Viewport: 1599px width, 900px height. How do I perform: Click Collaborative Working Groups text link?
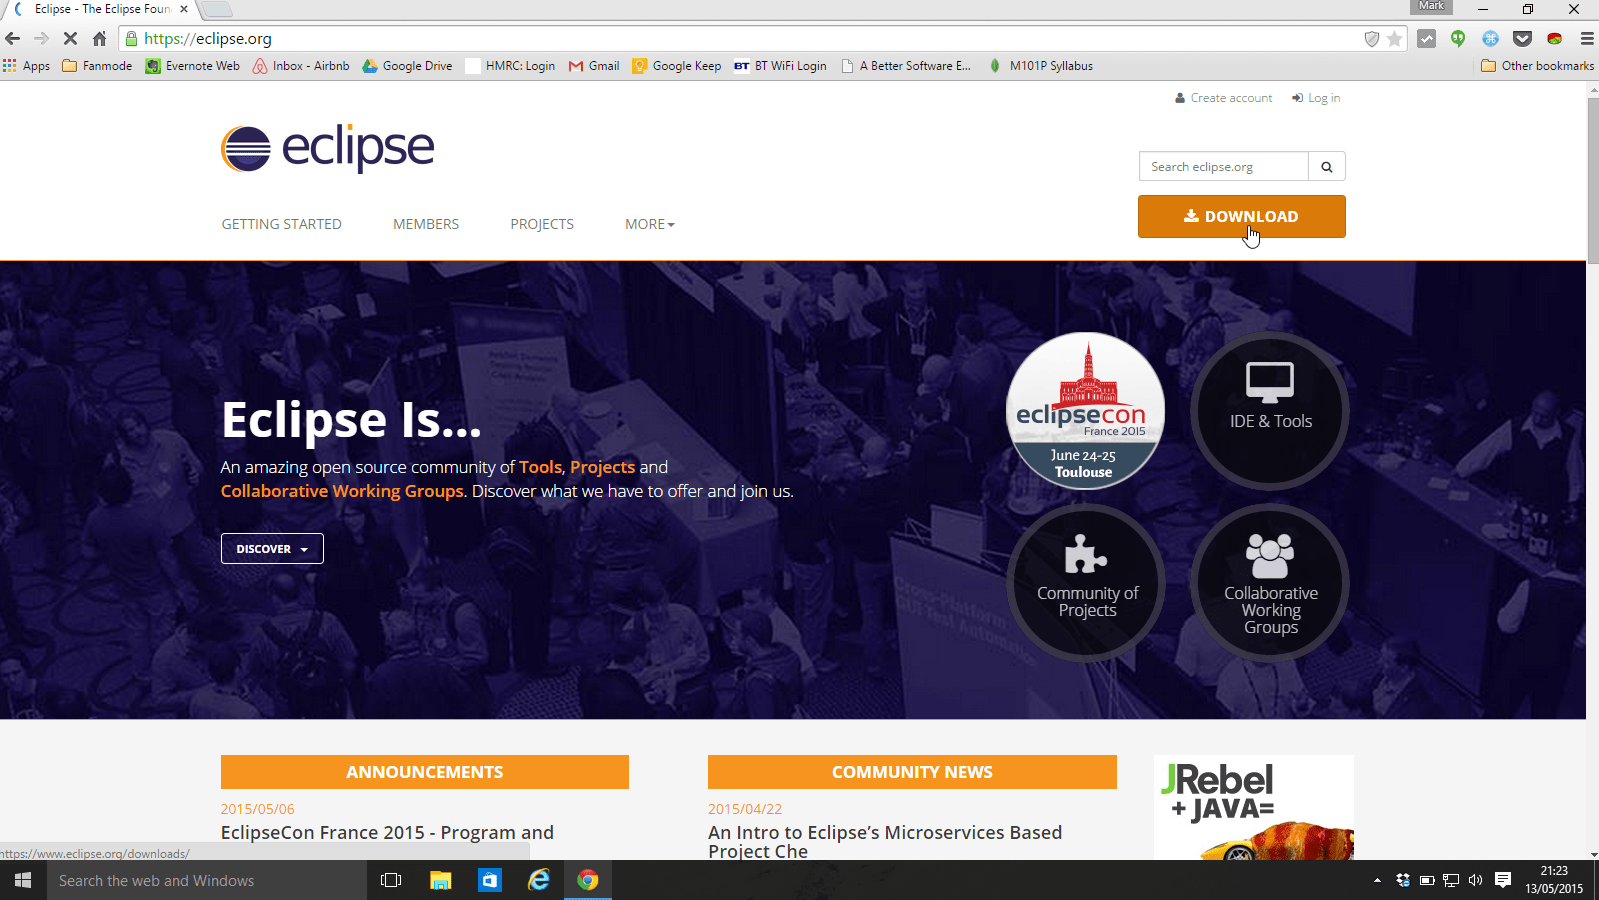tap(342, 491)
